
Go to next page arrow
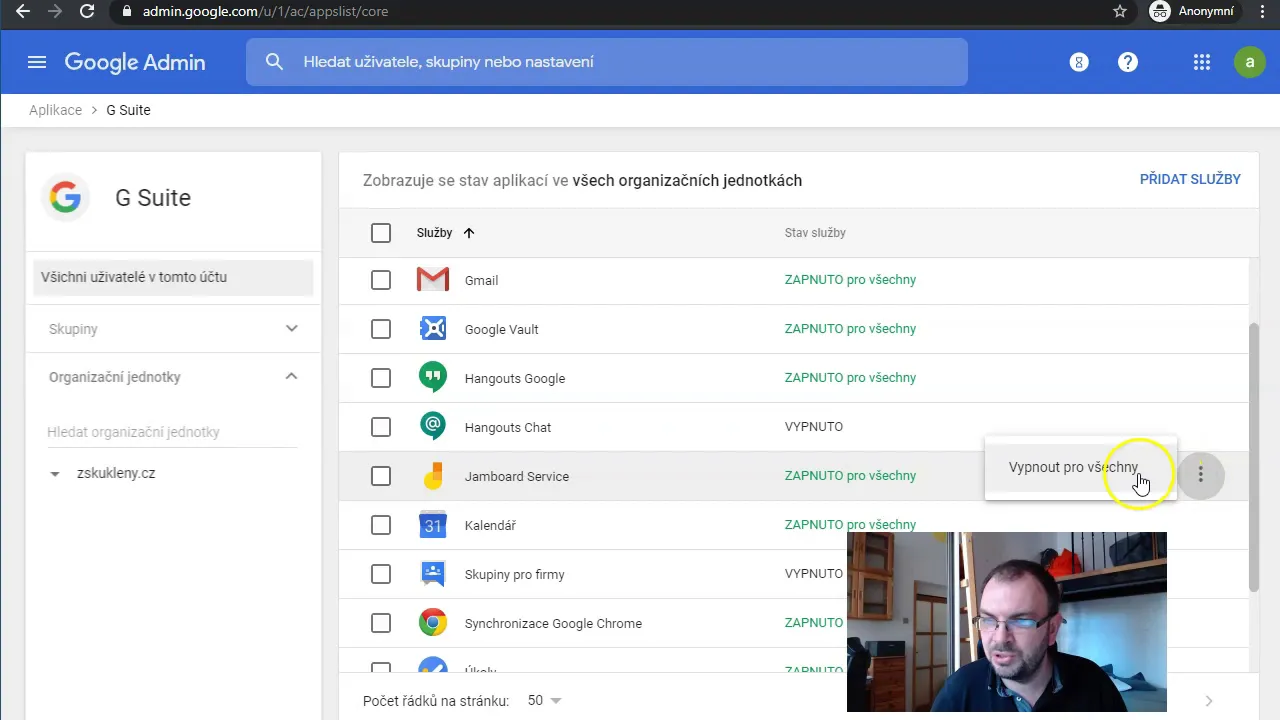(x=1209, y=701)
